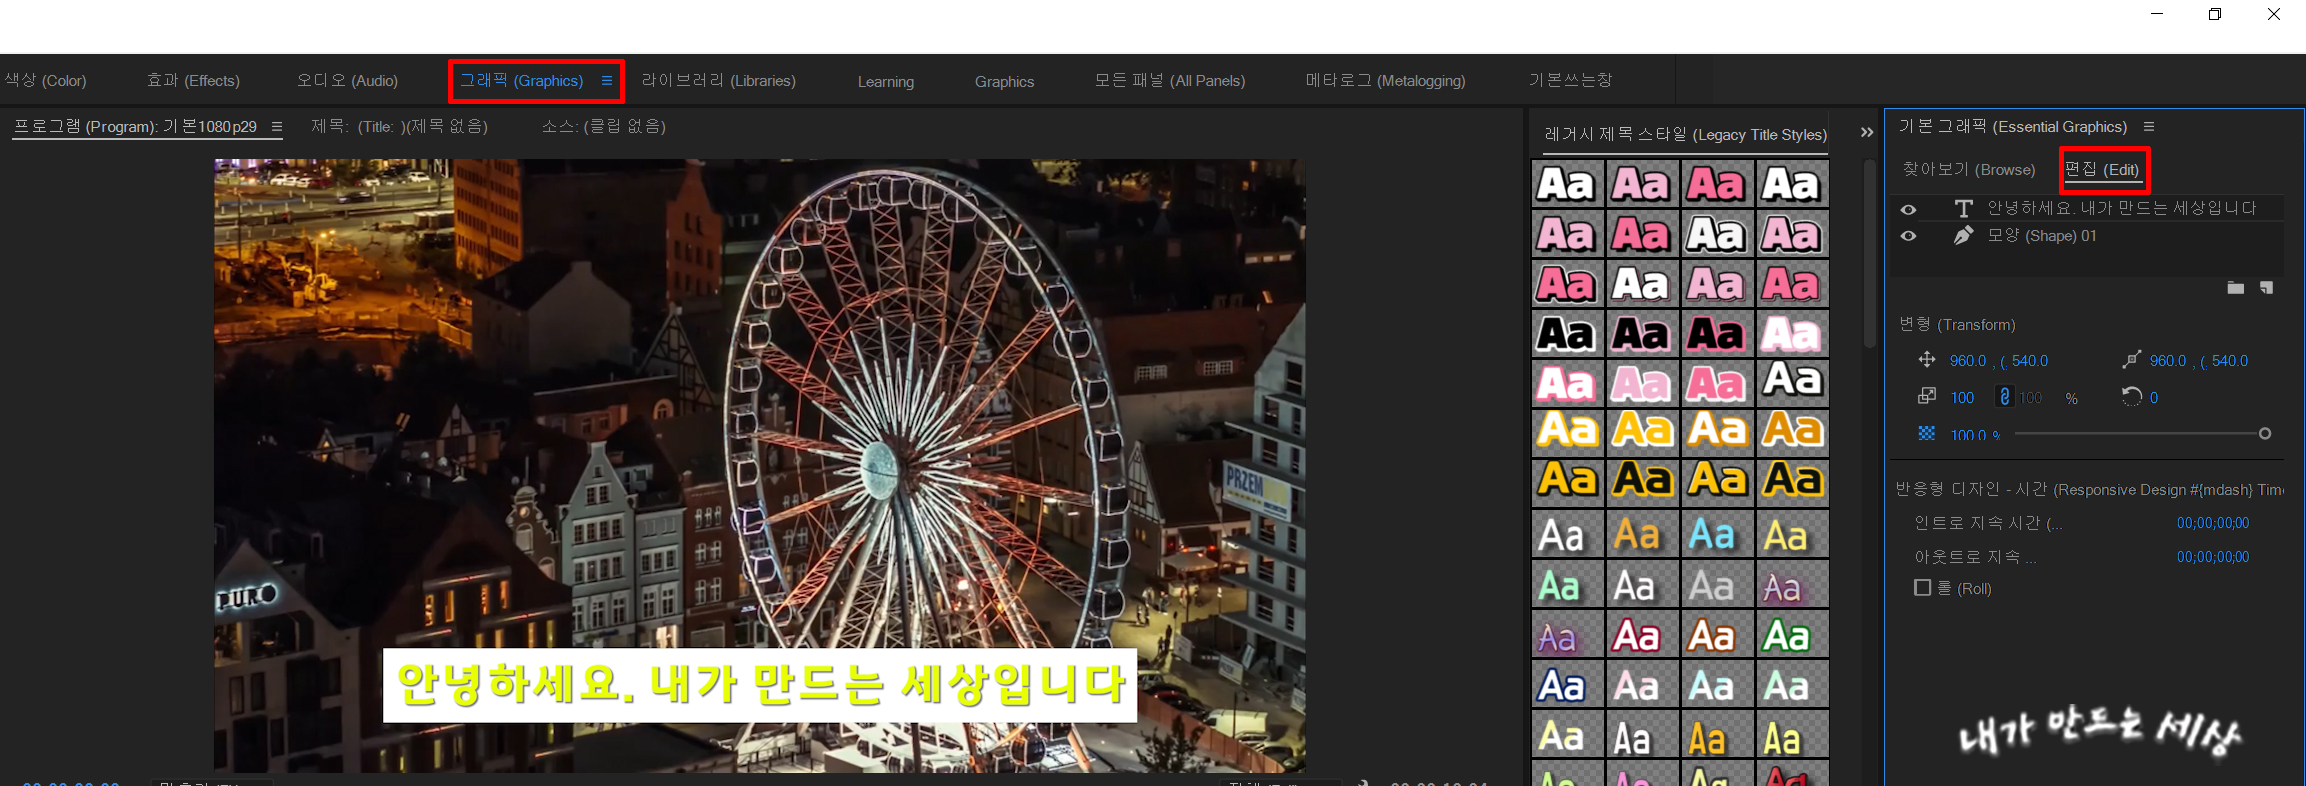This screenshot has height=786, width=2306.
Task: Select the Legacy Title Styles panel tab
Action: (1685, 134)
